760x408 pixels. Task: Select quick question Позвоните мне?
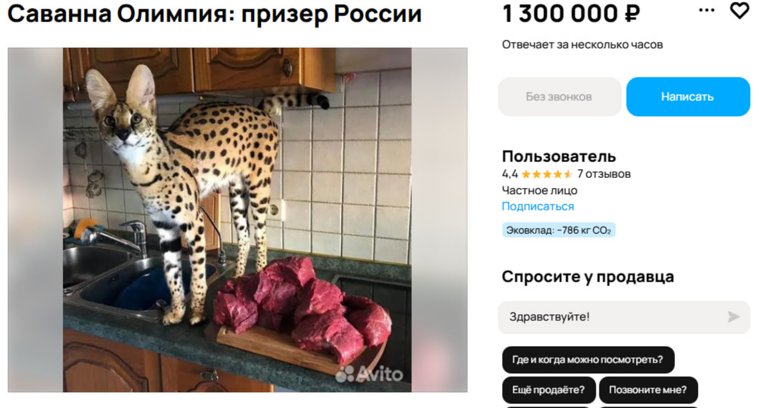(648, 390)
